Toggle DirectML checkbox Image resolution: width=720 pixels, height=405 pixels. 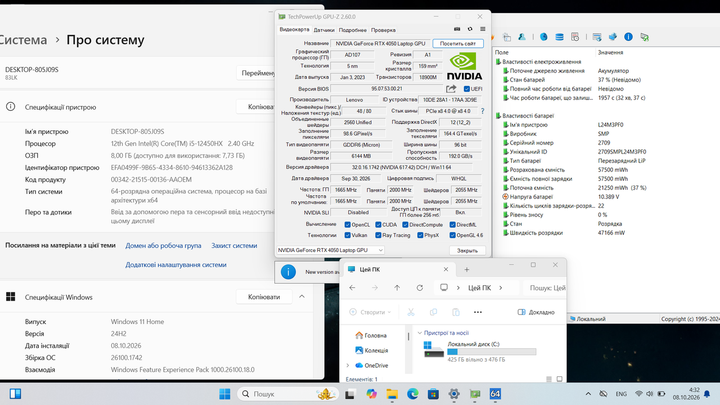pos(452,225)
